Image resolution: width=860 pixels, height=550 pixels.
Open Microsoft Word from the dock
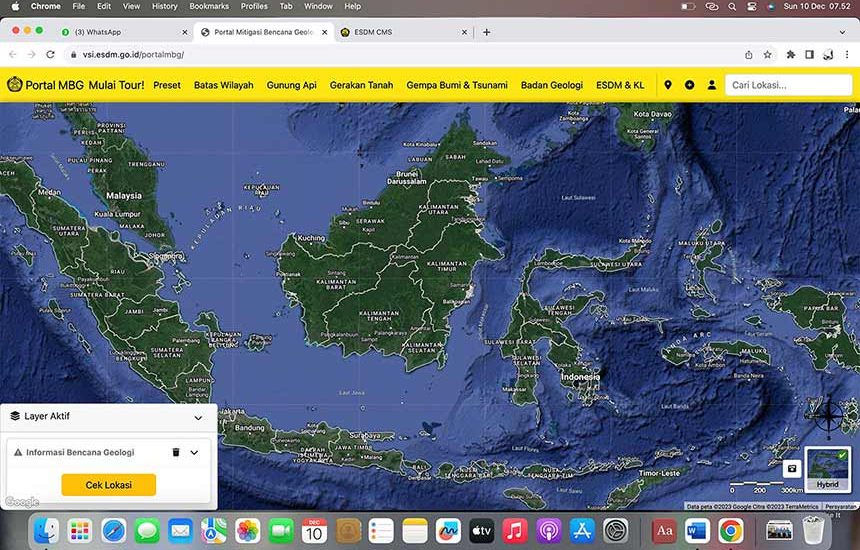click(x=697, y=531)
